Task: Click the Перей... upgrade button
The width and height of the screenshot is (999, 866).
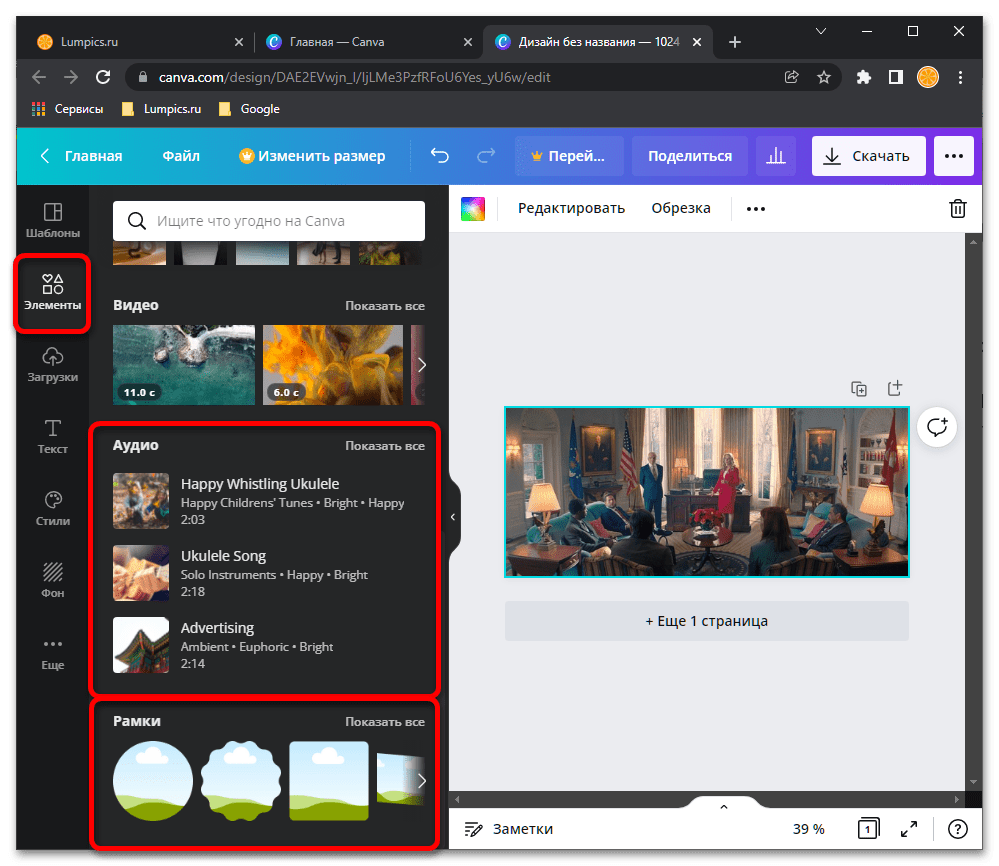Action: [569, 155]
